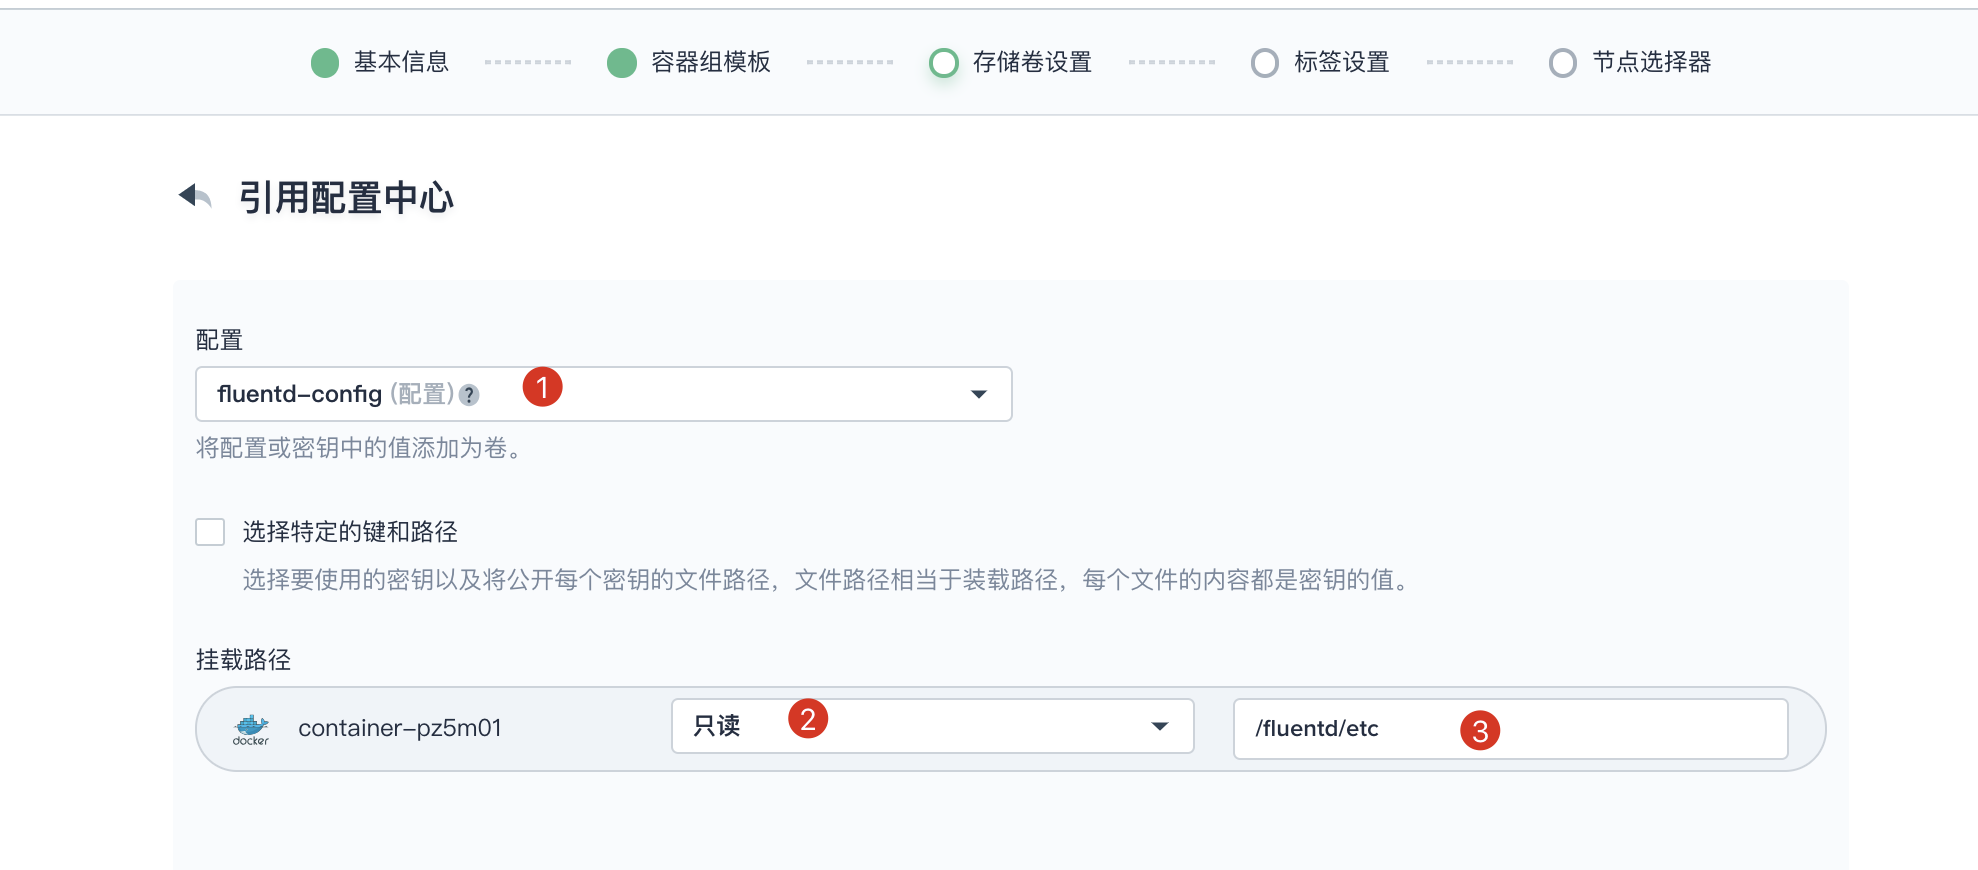Select the 存储卷设置 step label
Image resolution: width=1978 pixels, height=870 pixels.
tap(1032, 62)
